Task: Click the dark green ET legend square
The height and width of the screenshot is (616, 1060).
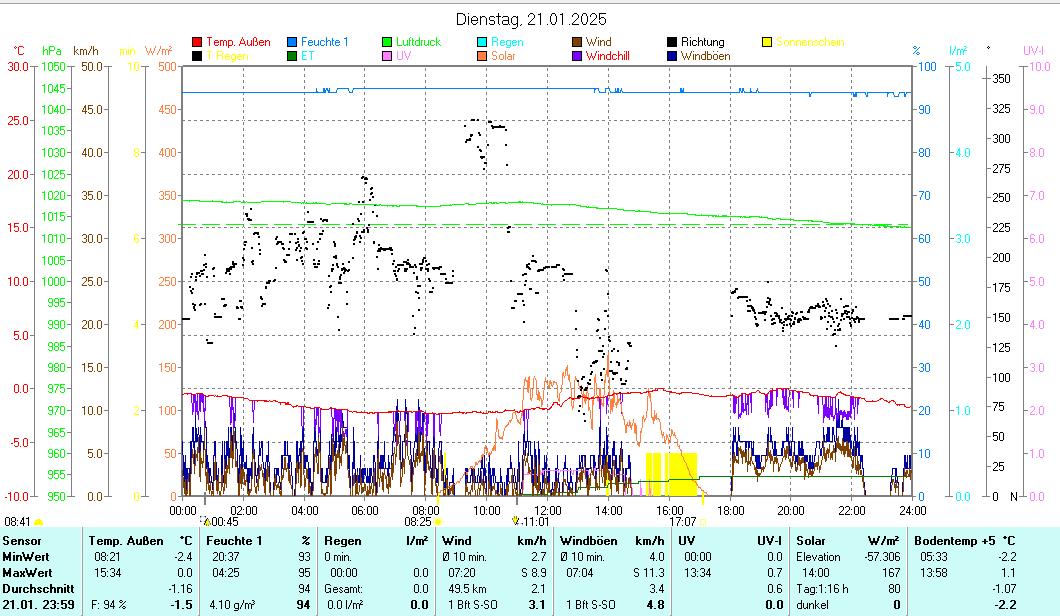Action: click(x=293, y=57)
